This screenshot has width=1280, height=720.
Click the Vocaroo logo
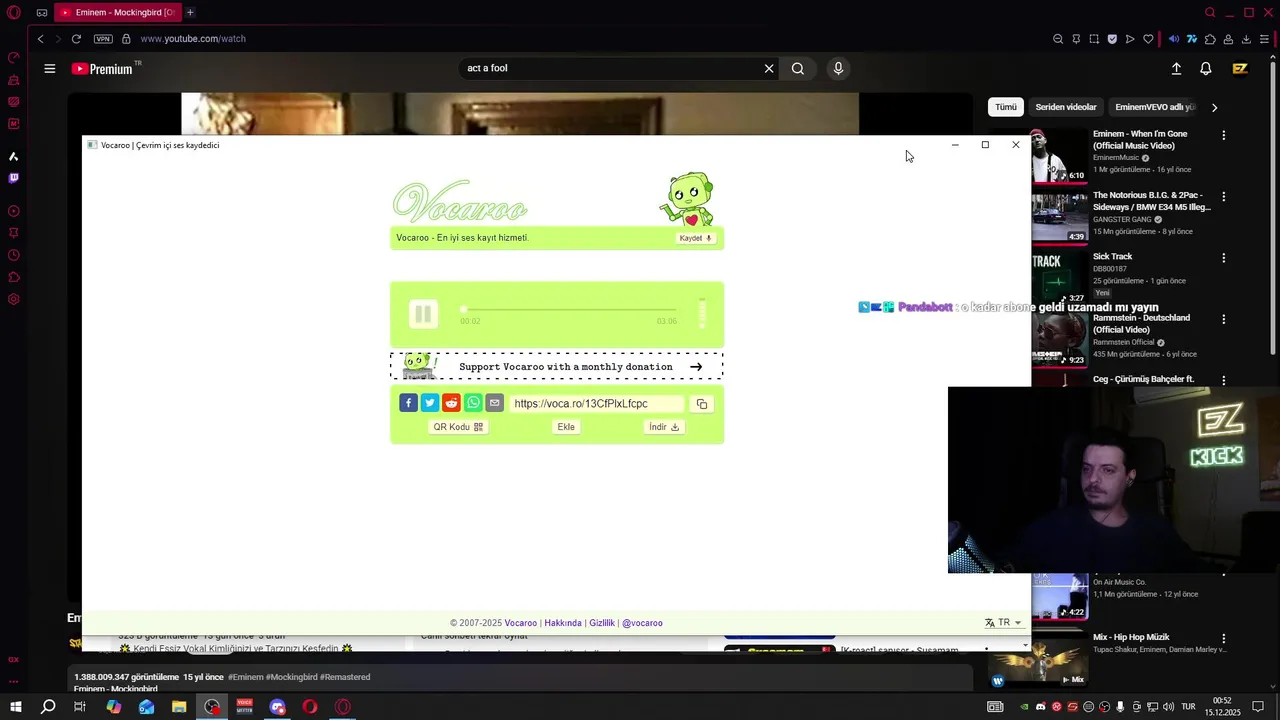[x=460, y=203]
